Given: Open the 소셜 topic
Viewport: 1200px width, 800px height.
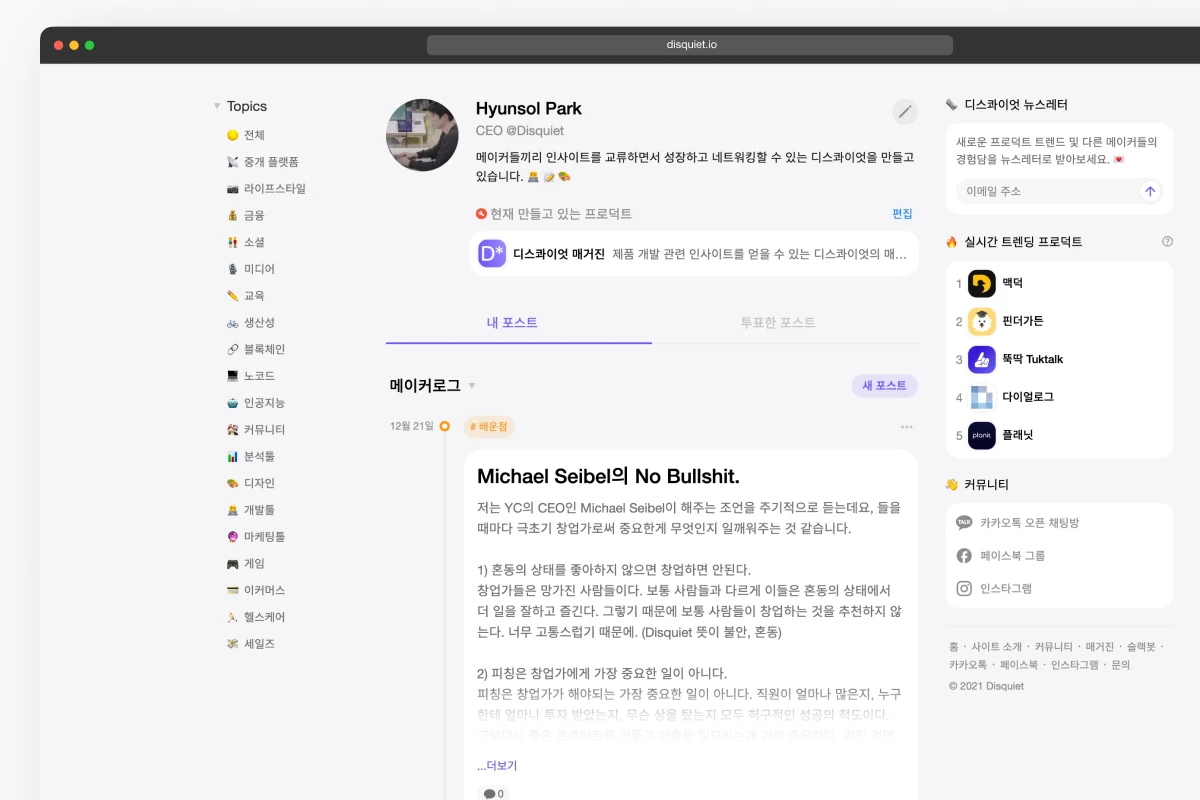Looking at the screenshot, I should [x=246, y=242].
